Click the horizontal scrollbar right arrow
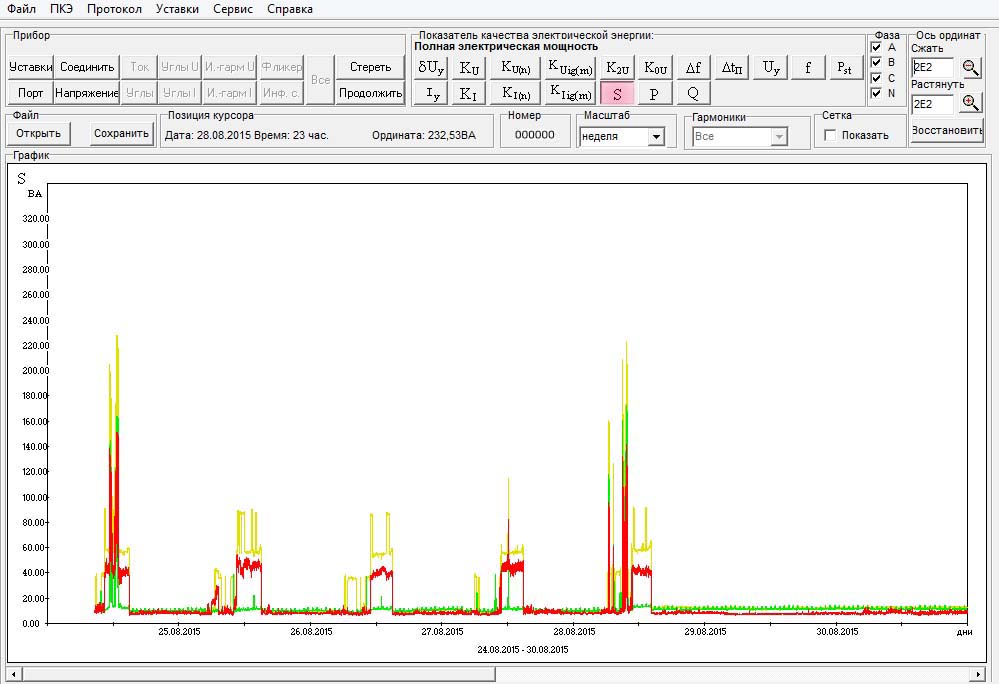 coord(978,673)
